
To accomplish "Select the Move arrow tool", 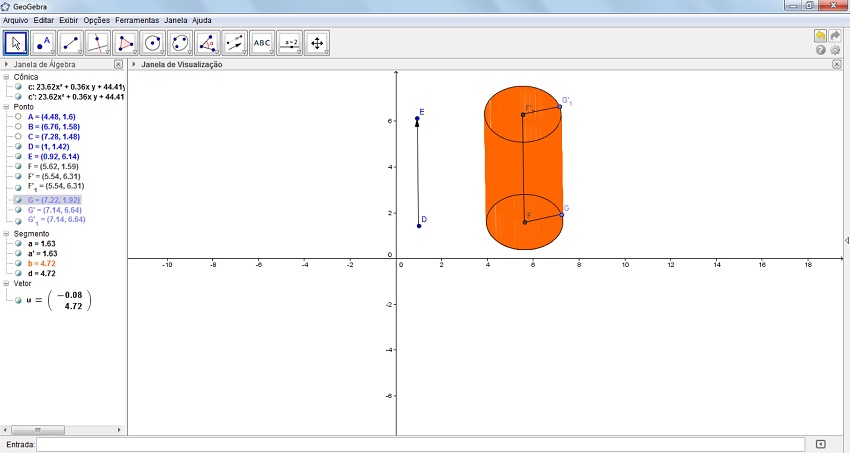I will [x=16, y=43].
